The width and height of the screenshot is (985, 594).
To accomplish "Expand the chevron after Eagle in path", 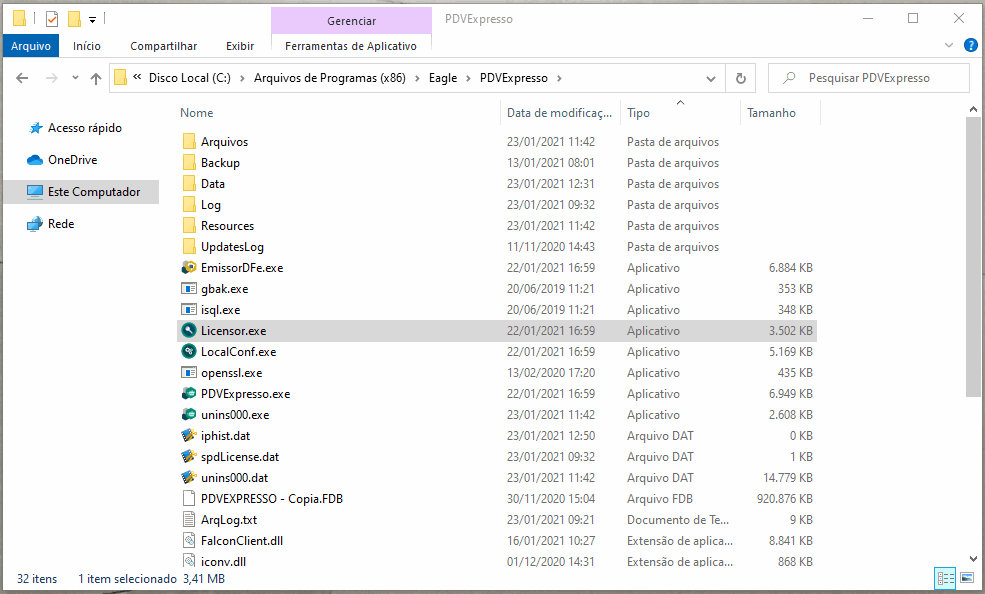I will [x=468, y=78].
